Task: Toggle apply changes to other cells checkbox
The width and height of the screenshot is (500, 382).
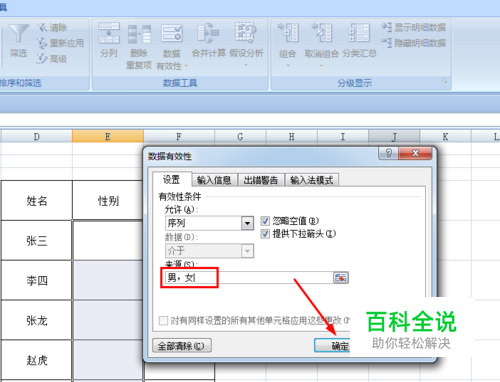Action: coord(163,321)
